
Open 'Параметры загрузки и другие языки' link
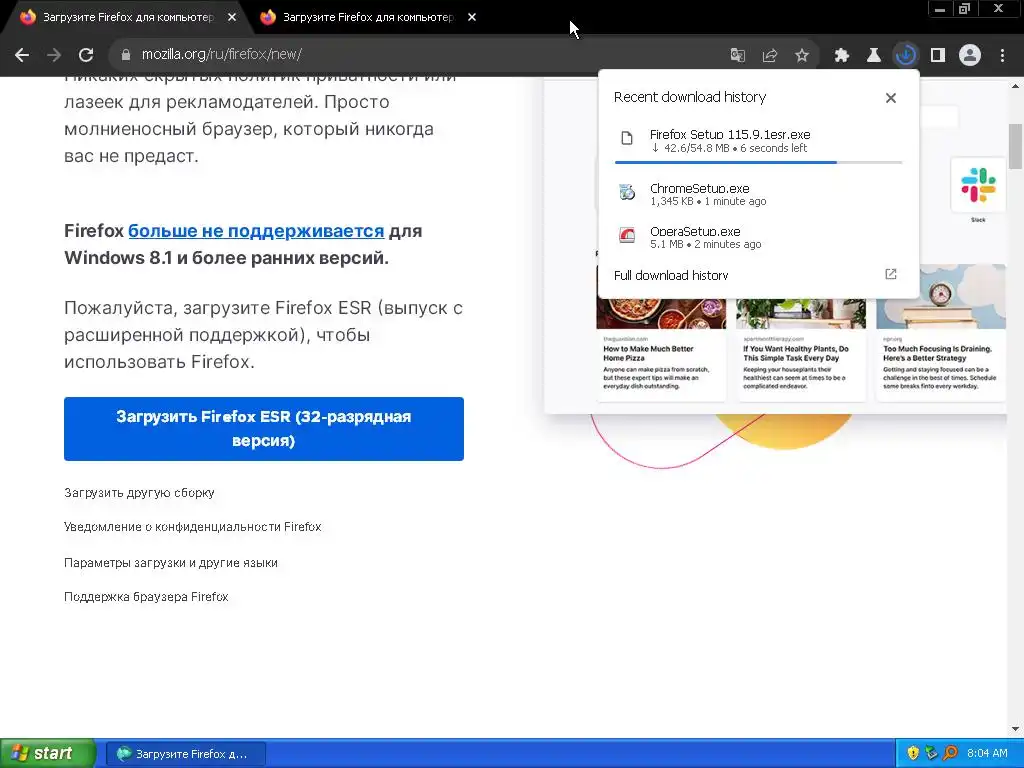(x=171, y=563)
